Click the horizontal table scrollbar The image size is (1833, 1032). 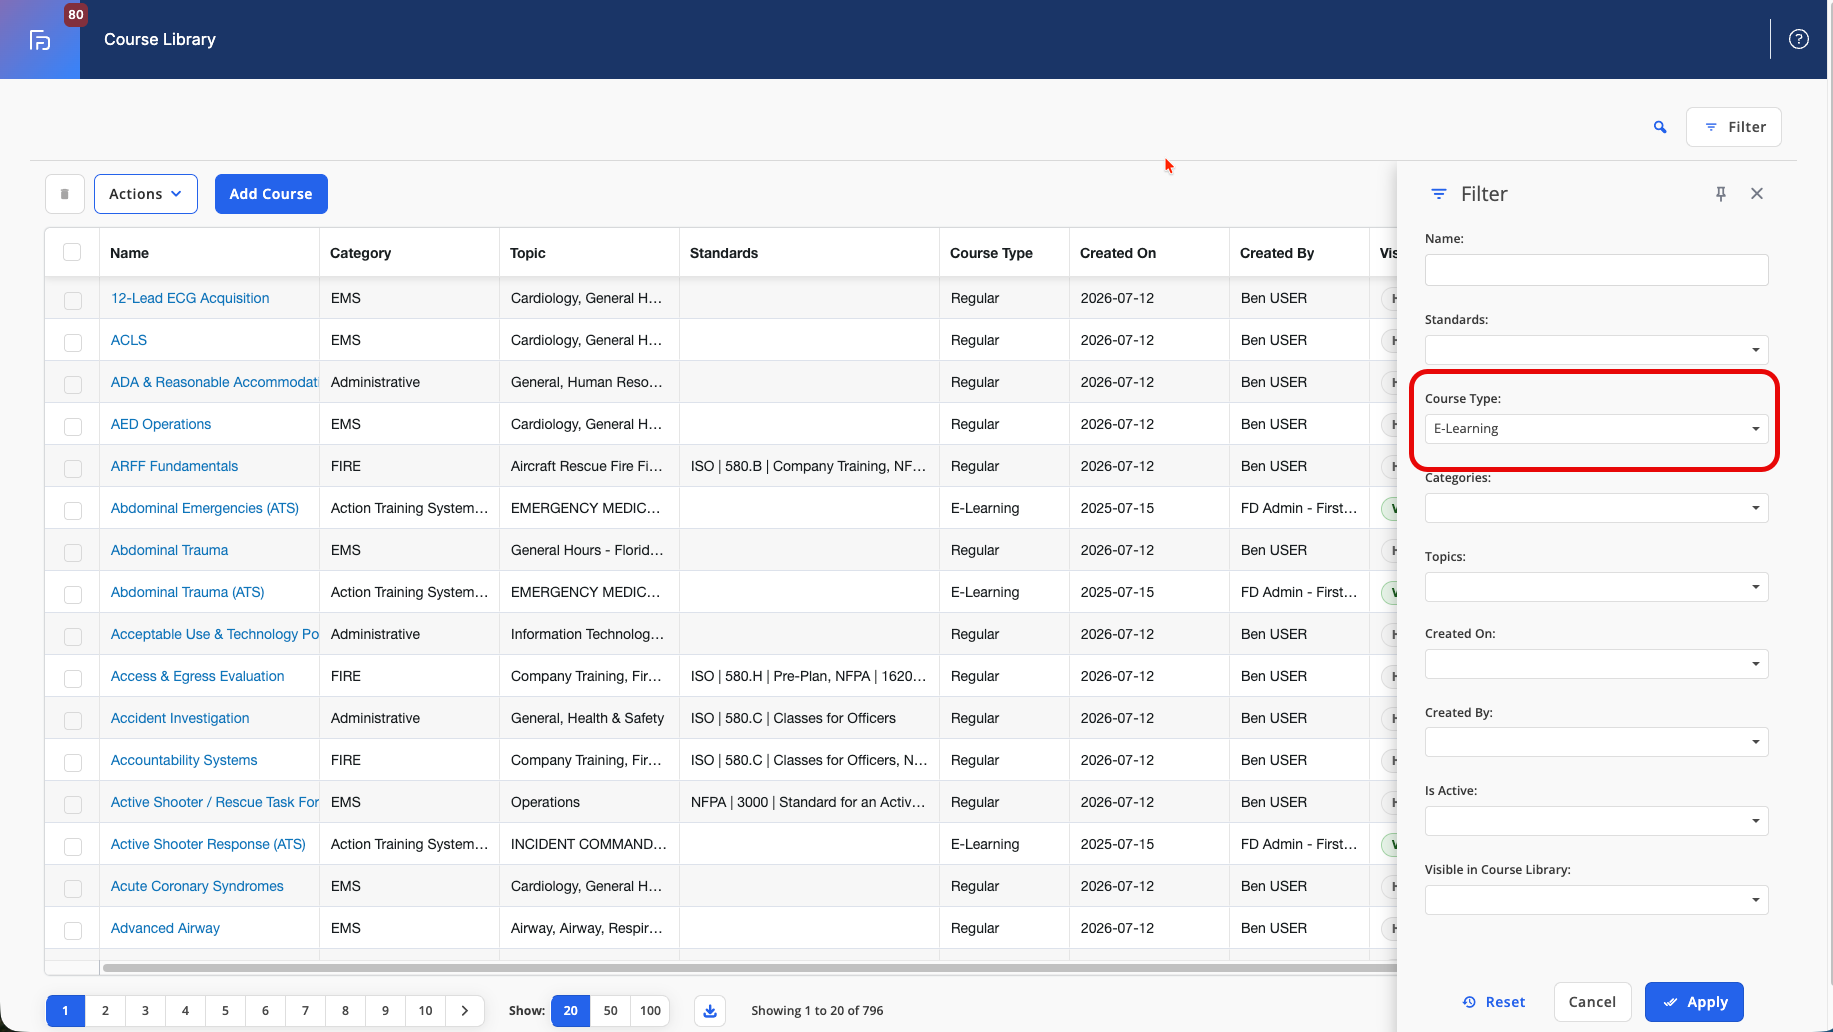pos(750,968)
